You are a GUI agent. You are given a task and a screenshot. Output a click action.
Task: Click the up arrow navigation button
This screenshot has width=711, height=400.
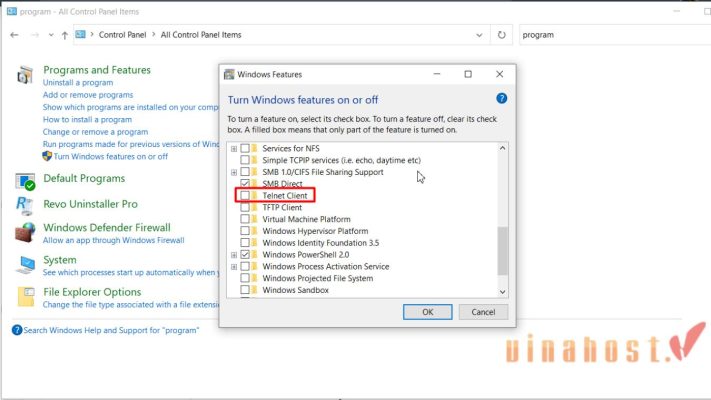tap(65, 35)
